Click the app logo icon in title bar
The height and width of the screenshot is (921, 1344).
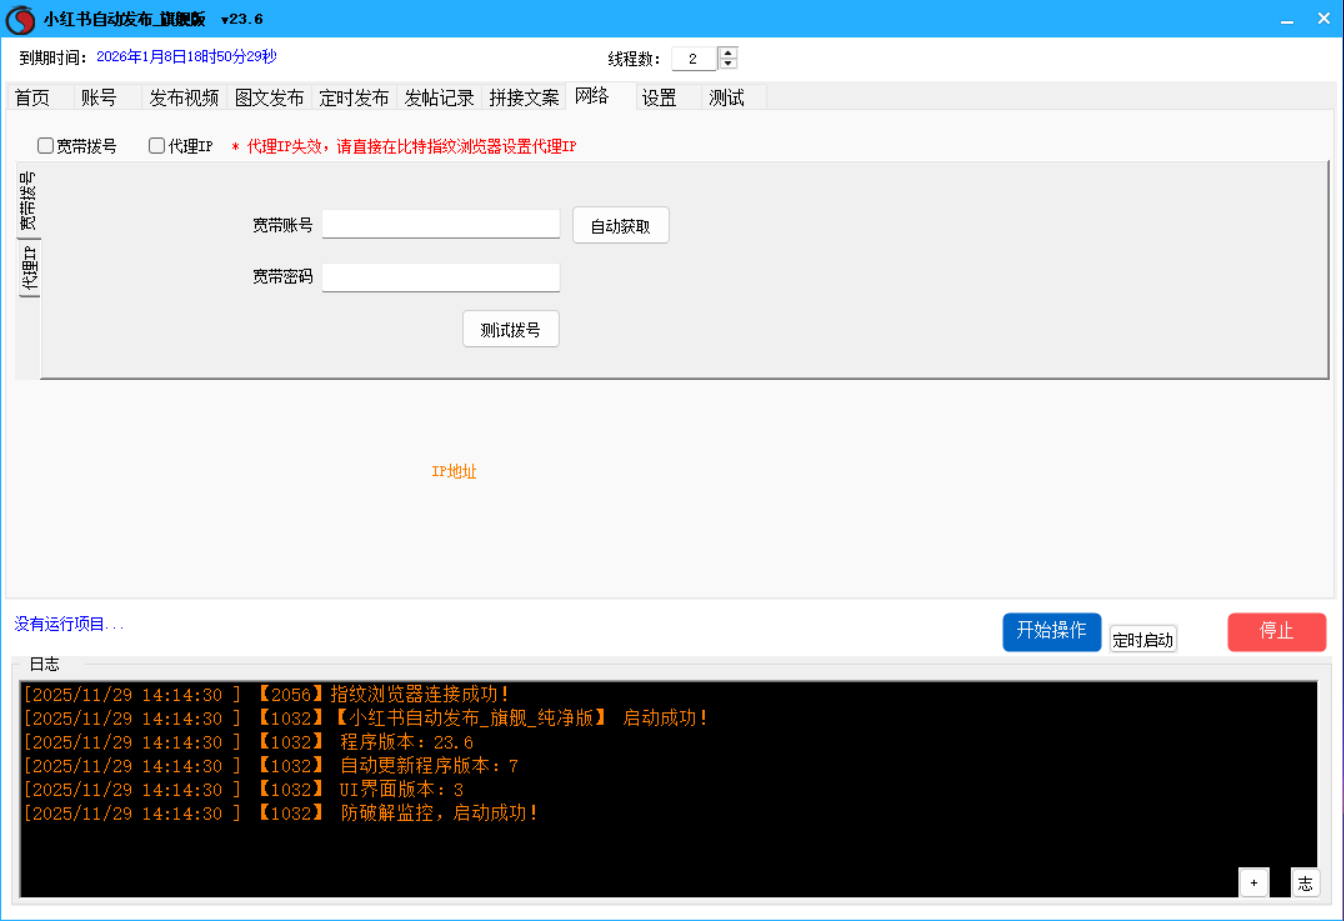click(x=20, y=19)
